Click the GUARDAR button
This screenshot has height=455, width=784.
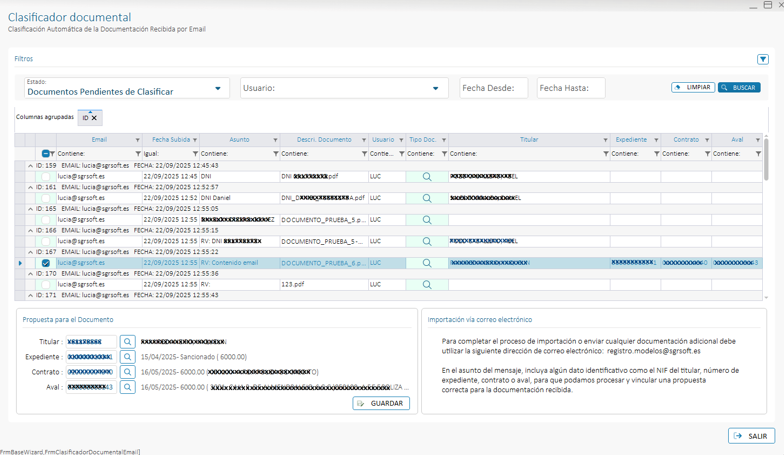(381, 404)
